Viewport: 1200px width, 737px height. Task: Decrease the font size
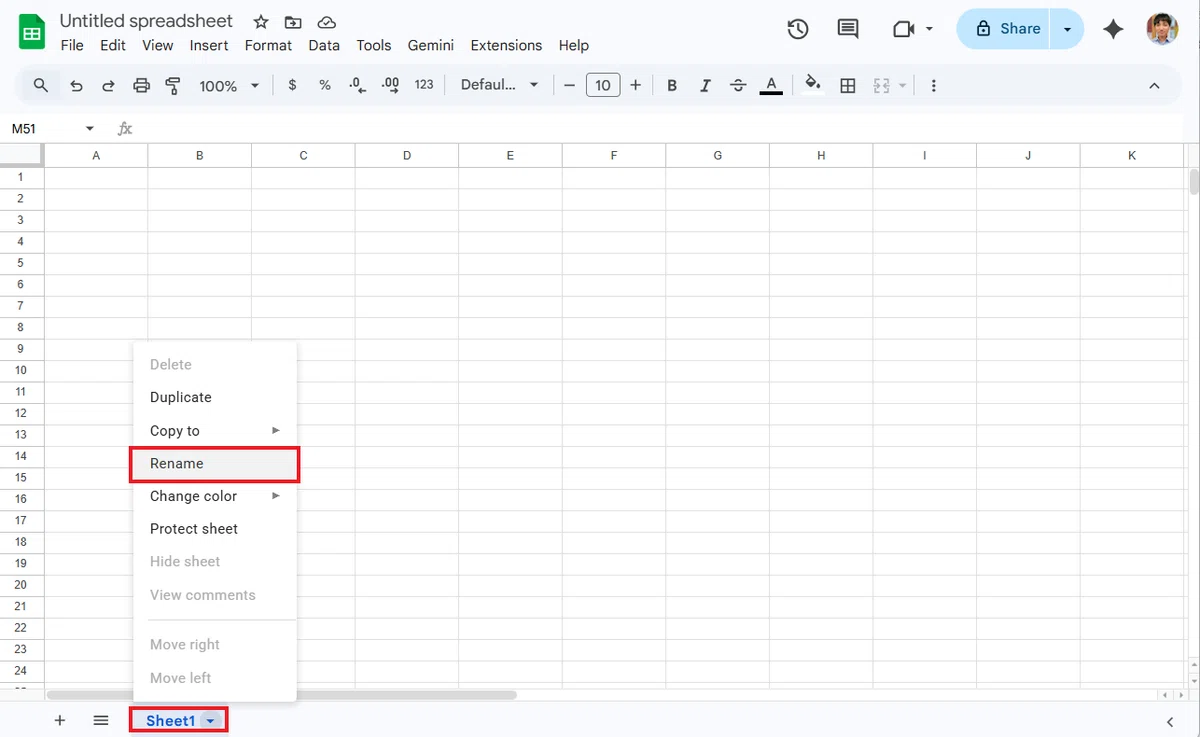click(x=570, y=86)
